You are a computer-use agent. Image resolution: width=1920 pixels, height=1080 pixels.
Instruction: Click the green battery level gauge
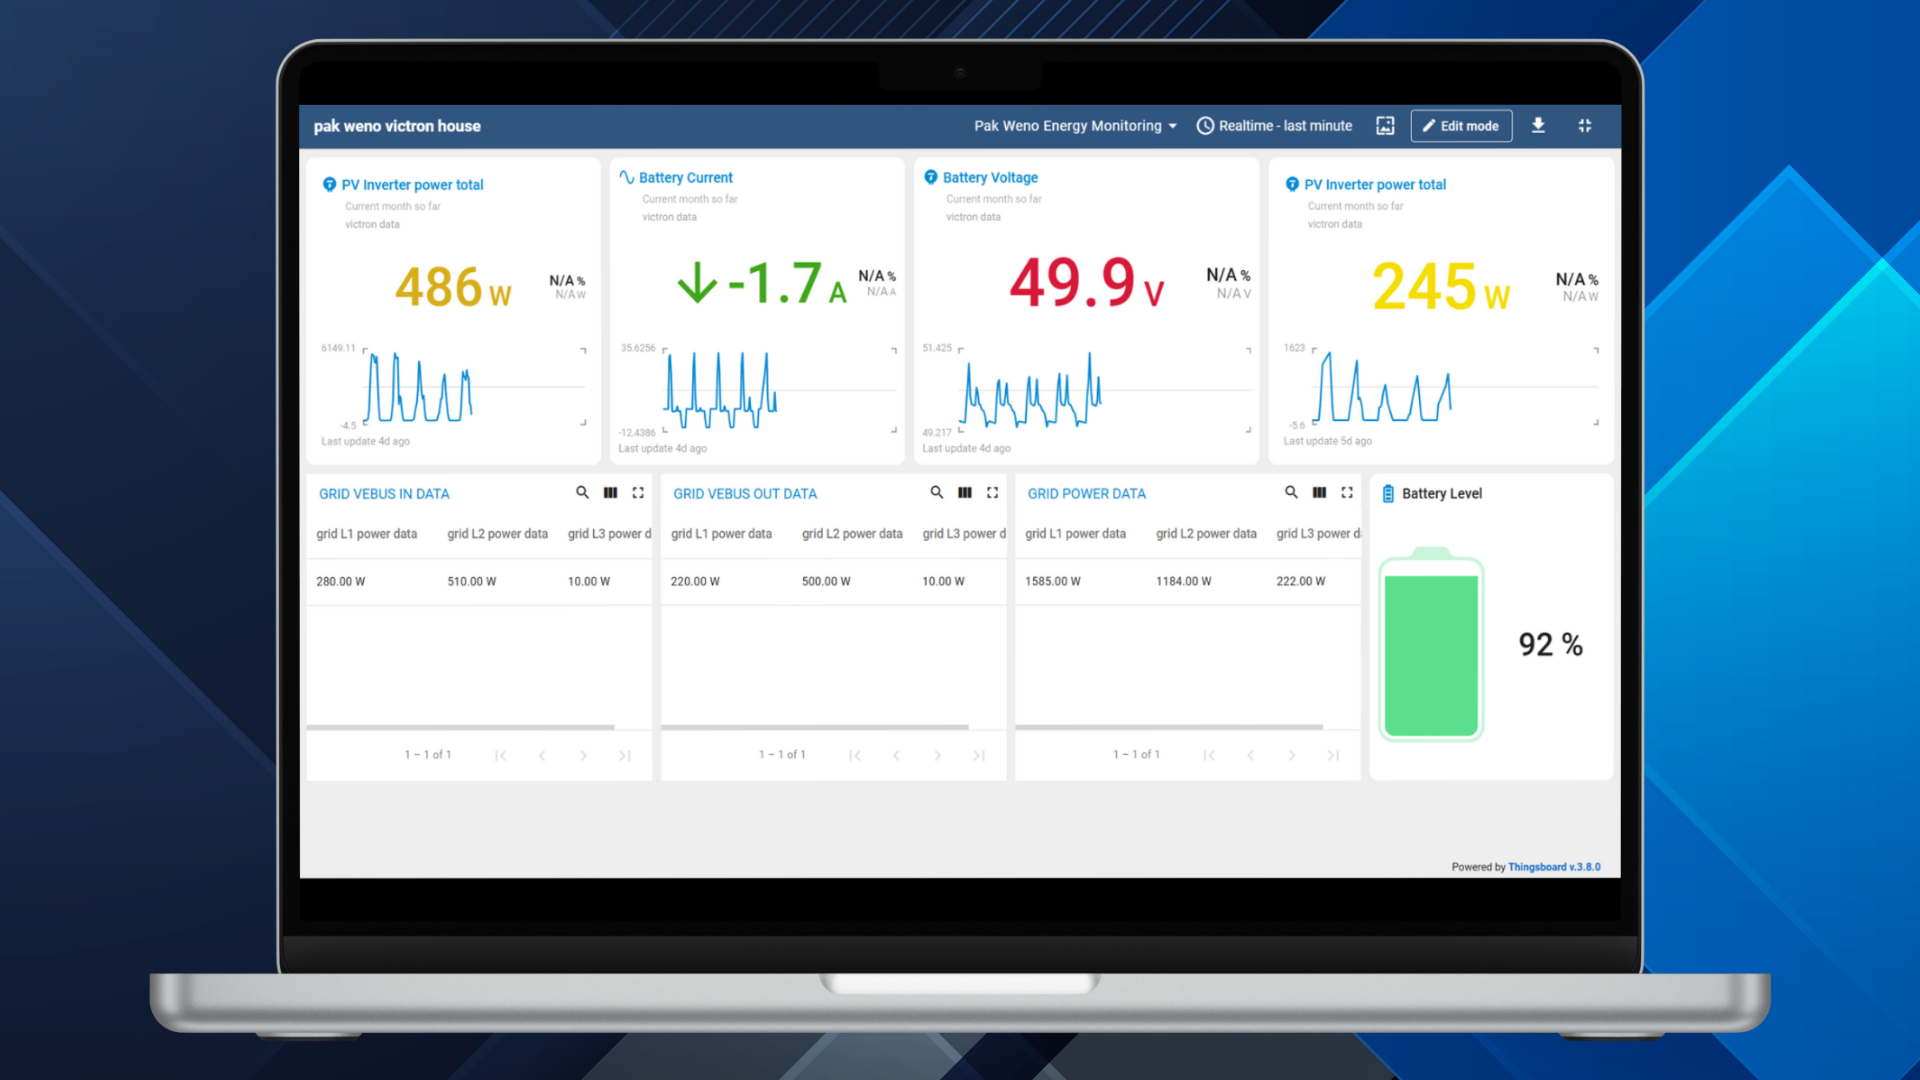[1431, 645]
